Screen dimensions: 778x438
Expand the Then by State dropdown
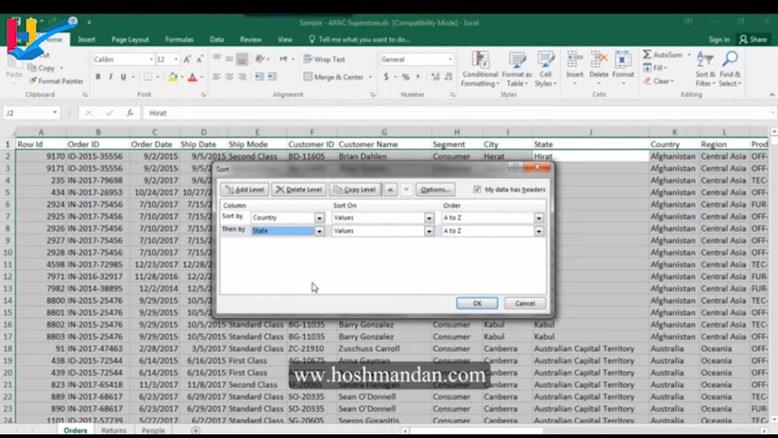tap(320, 231)
